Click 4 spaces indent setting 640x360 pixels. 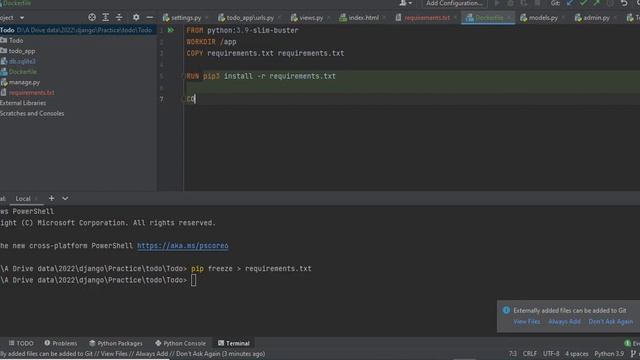click(x=577, y=353)
